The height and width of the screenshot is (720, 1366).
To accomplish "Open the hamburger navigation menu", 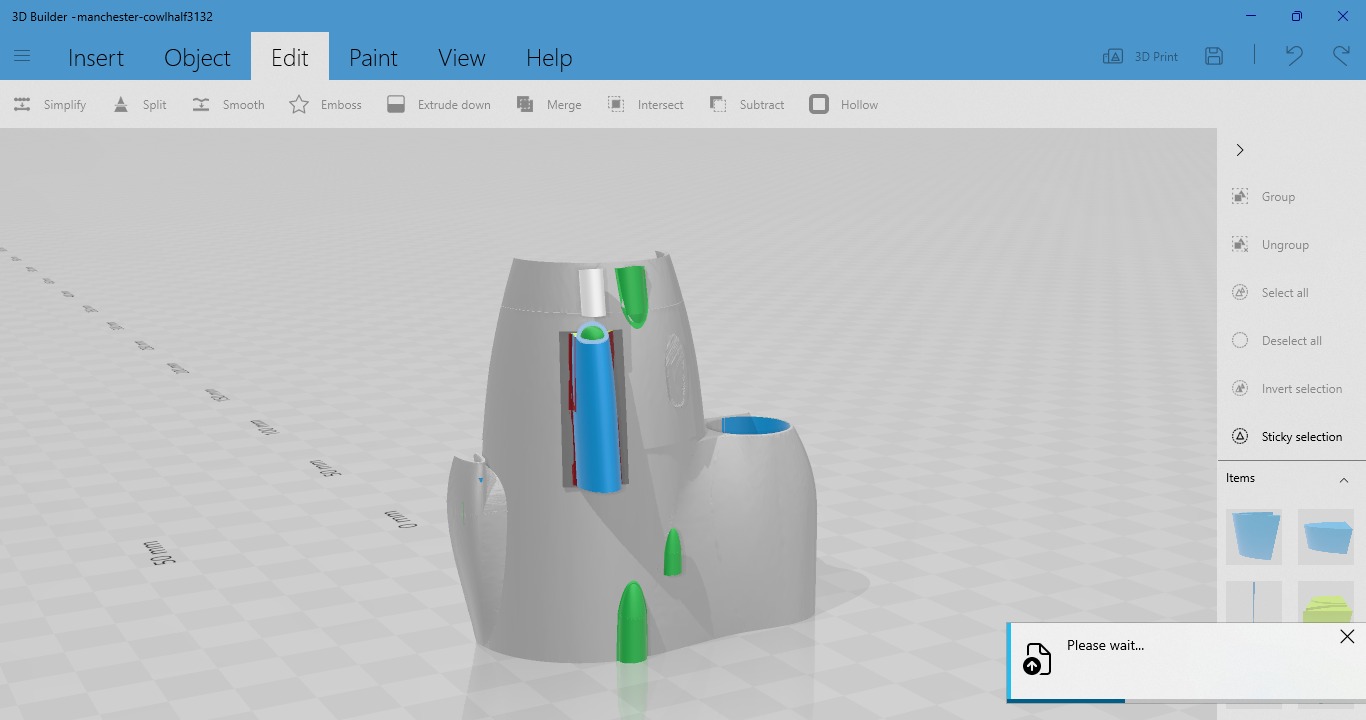I will click(x=22, y=57).
